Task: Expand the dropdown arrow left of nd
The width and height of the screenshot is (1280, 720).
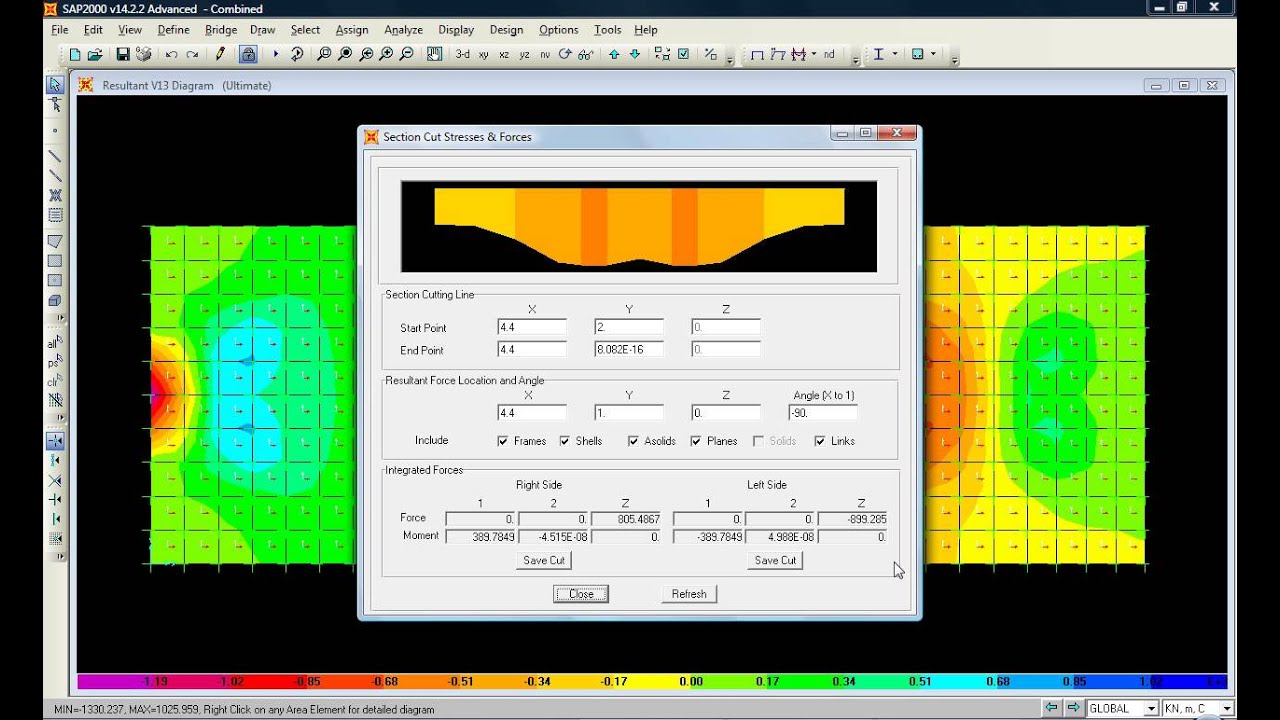Action: tap(813, 54)
